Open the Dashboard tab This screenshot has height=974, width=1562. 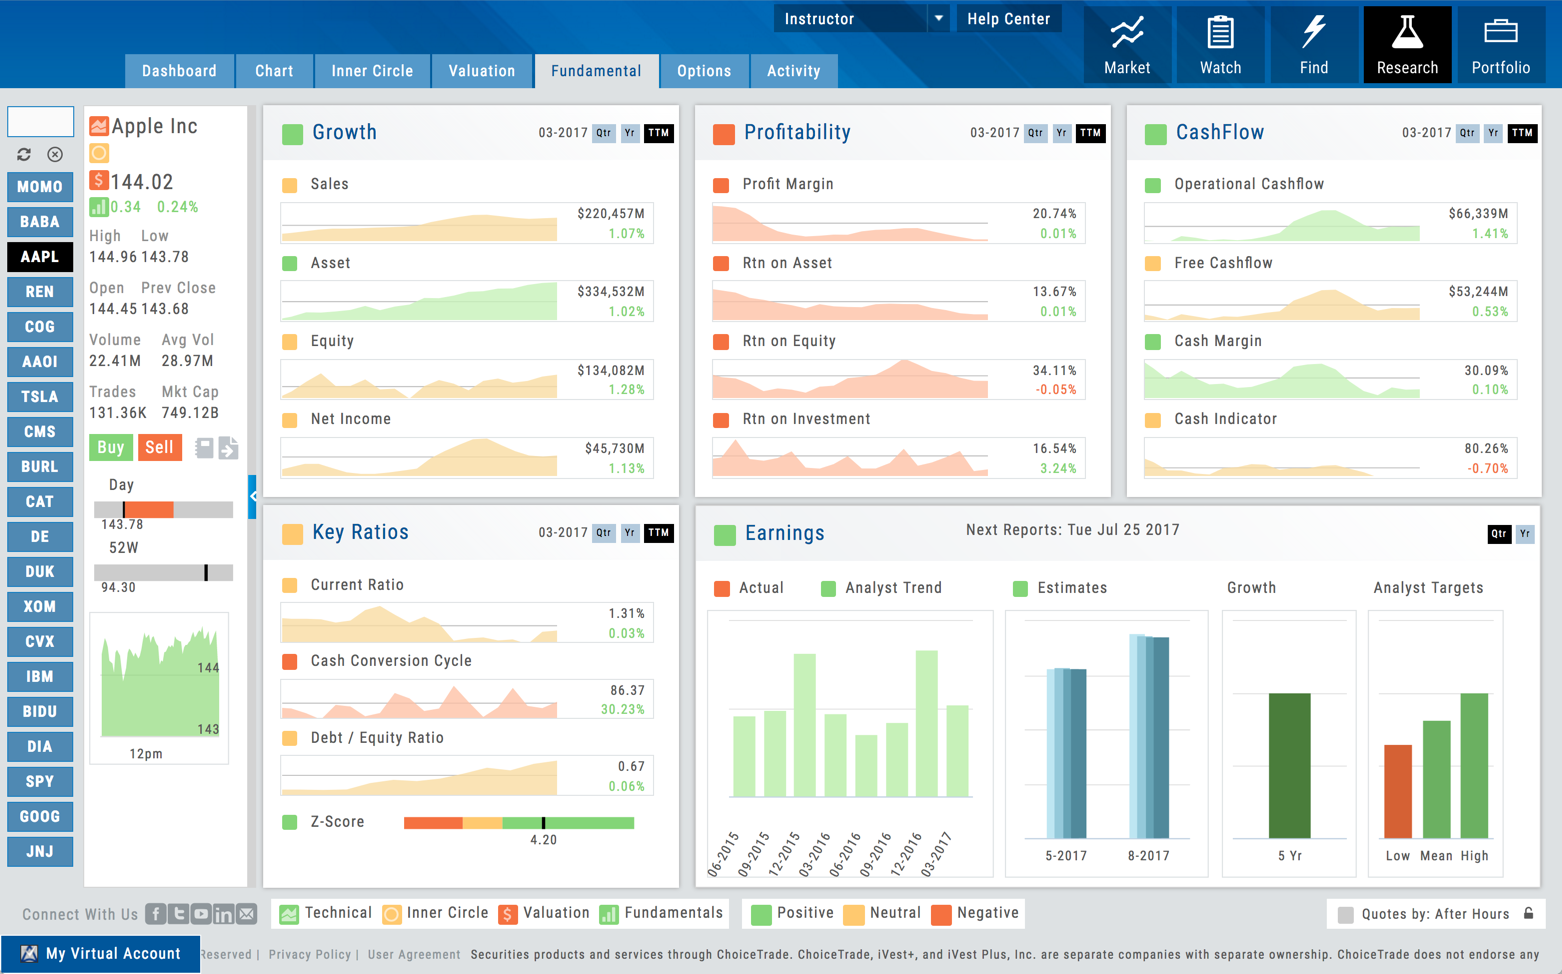179,71
